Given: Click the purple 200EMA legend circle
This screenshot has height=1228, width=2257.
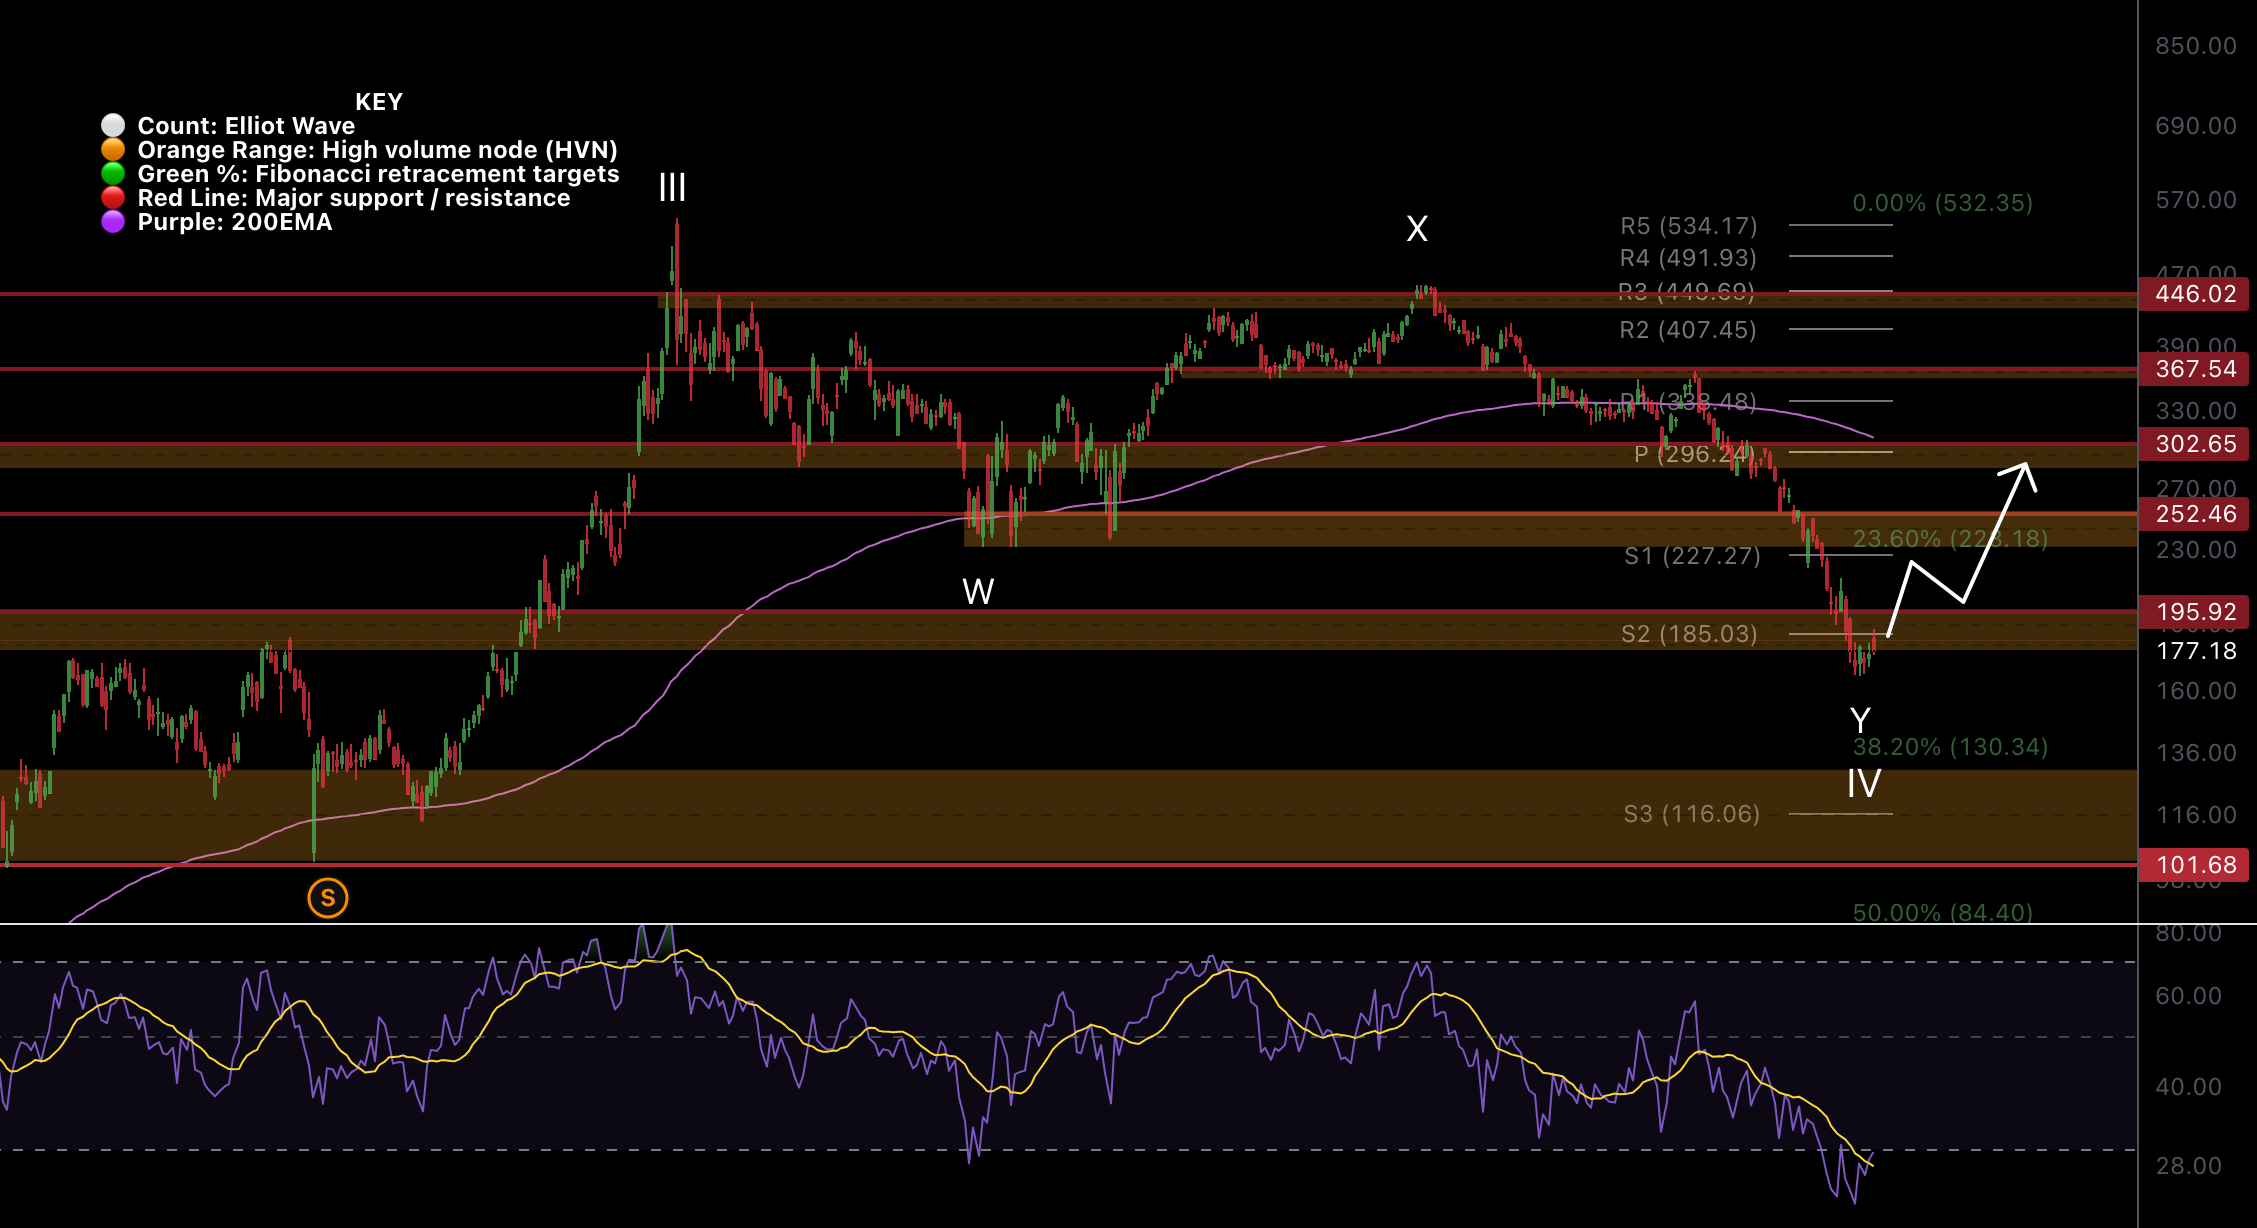Looking at the screenshot, I should coord(113,221).
